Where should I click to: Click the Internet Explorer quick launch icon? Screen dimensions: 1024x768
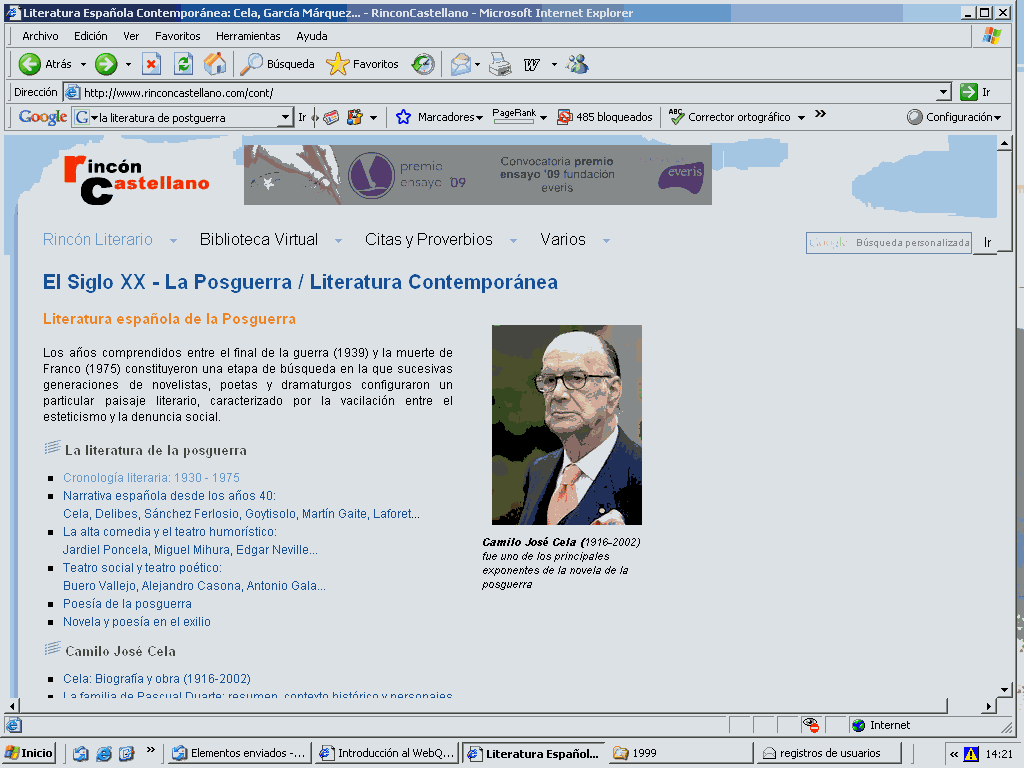[104, 753]
